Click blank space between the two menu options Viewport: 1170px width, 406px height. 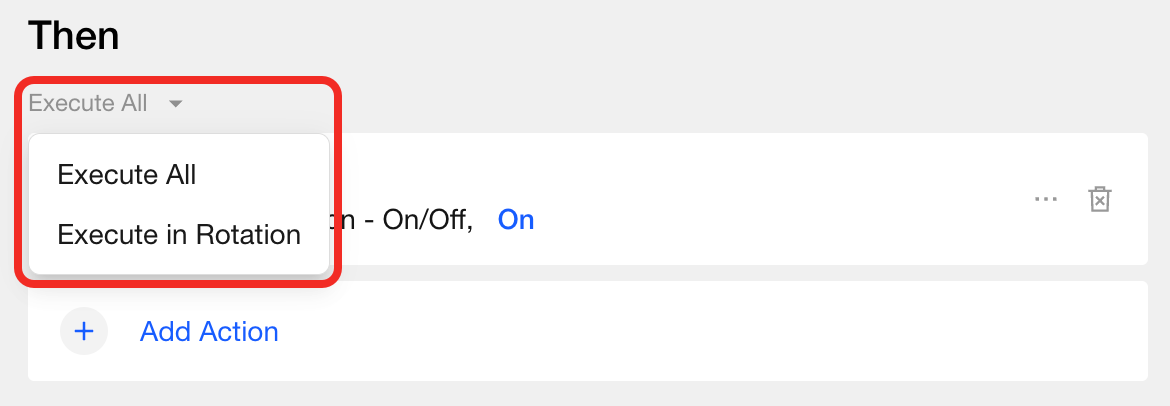(x=180, y=205)
